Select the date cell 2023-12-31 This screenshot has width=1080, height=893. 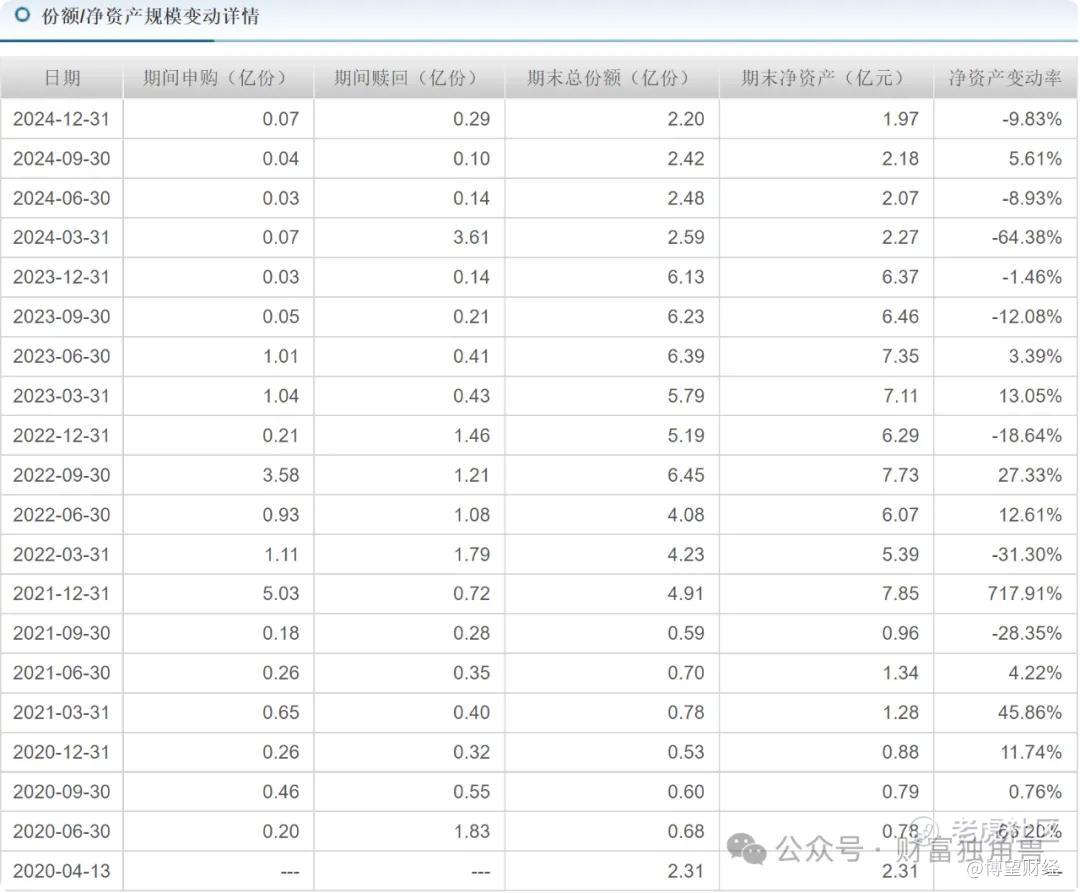61,277
